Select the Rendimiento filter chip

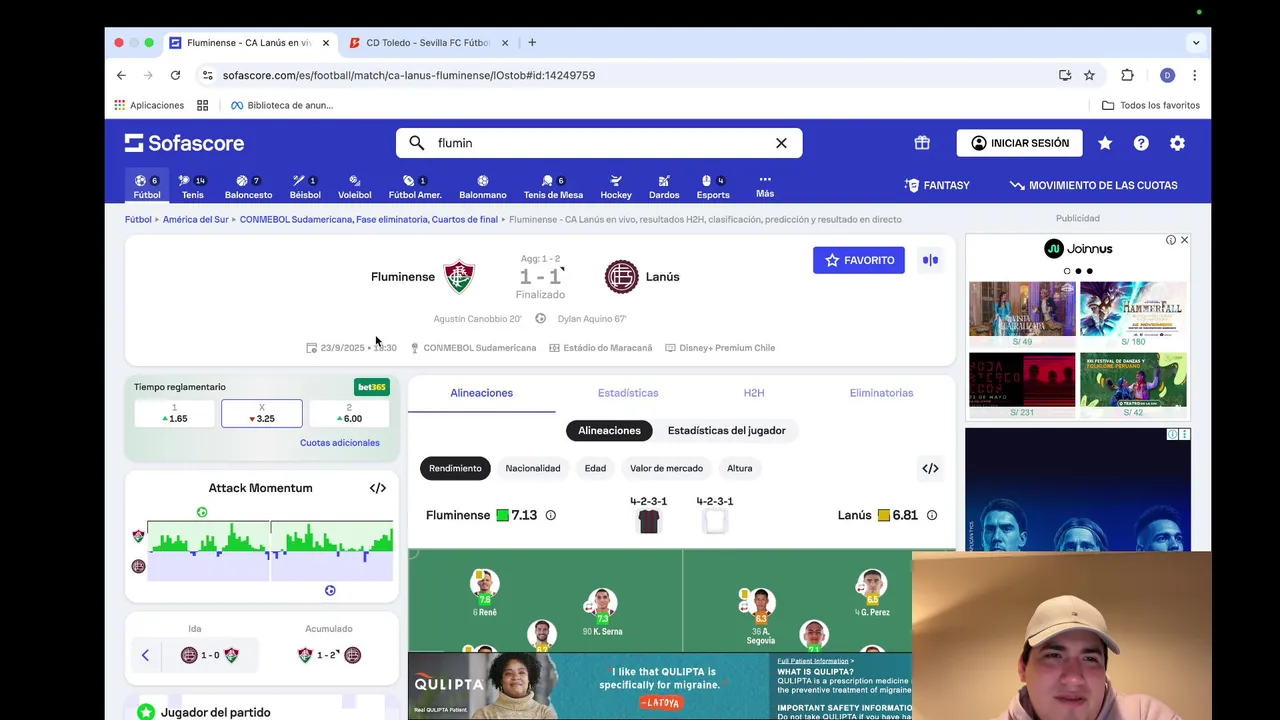pos(455,468)
